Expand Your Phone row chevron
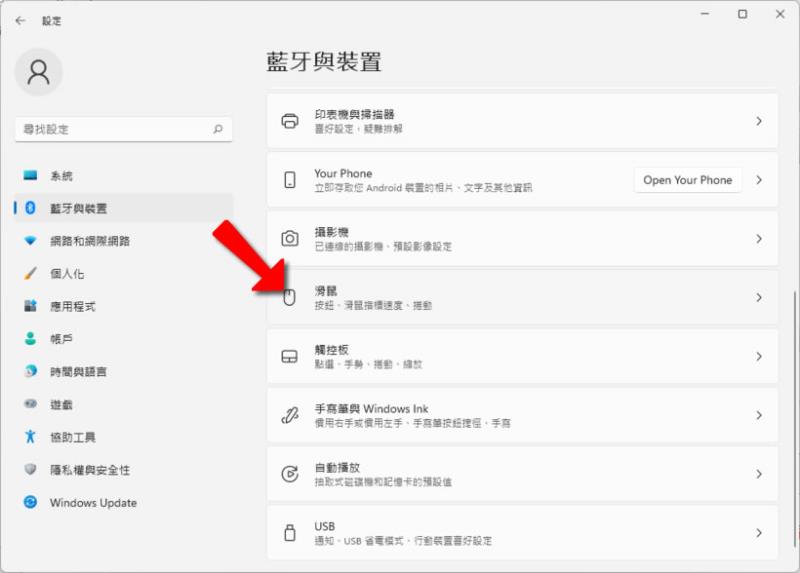This screenshot has height=573, width=800. pyautogui.click(x=759, y=180)
